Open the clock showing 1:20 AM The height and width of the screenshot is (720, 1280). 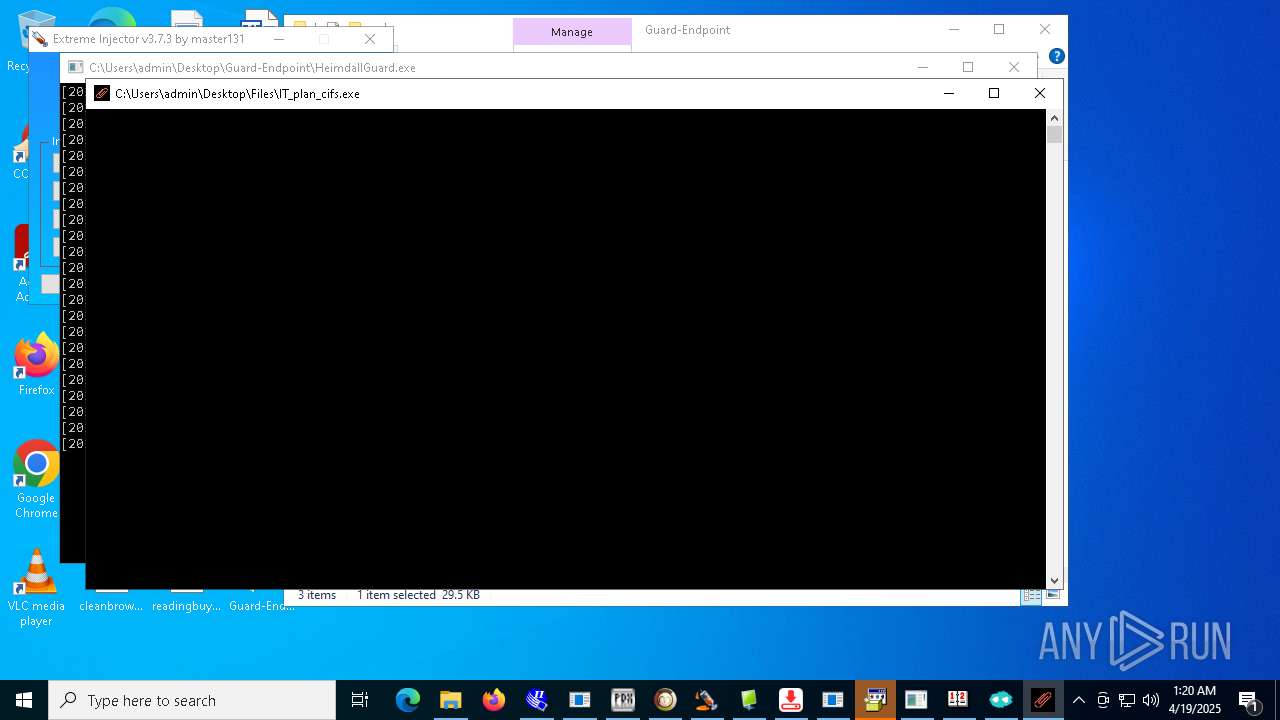tap(1194, 700)
